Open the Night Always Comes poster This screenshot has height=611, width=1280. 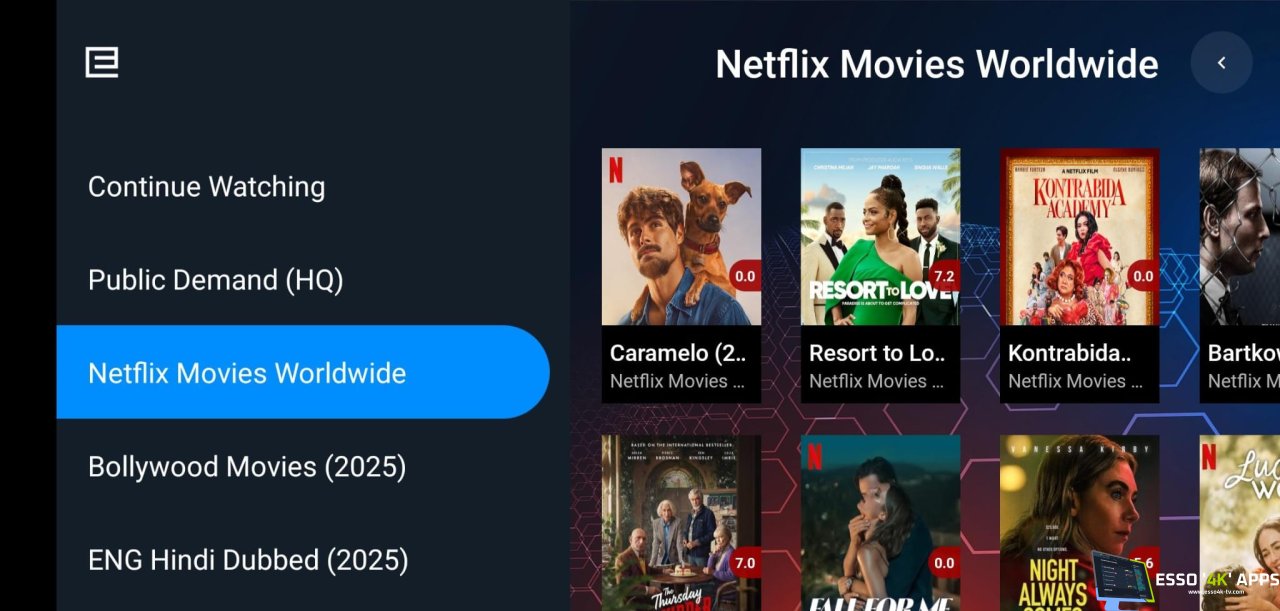tap(1079, 523)
